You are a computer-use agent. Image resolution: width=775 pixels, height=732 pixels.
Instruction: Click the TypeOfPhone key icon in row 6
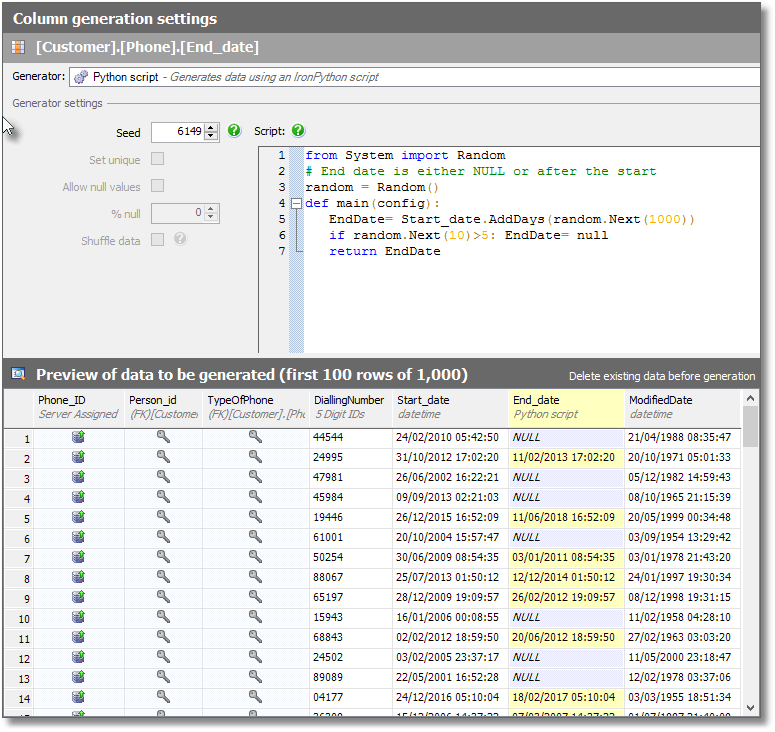[255, 536]
